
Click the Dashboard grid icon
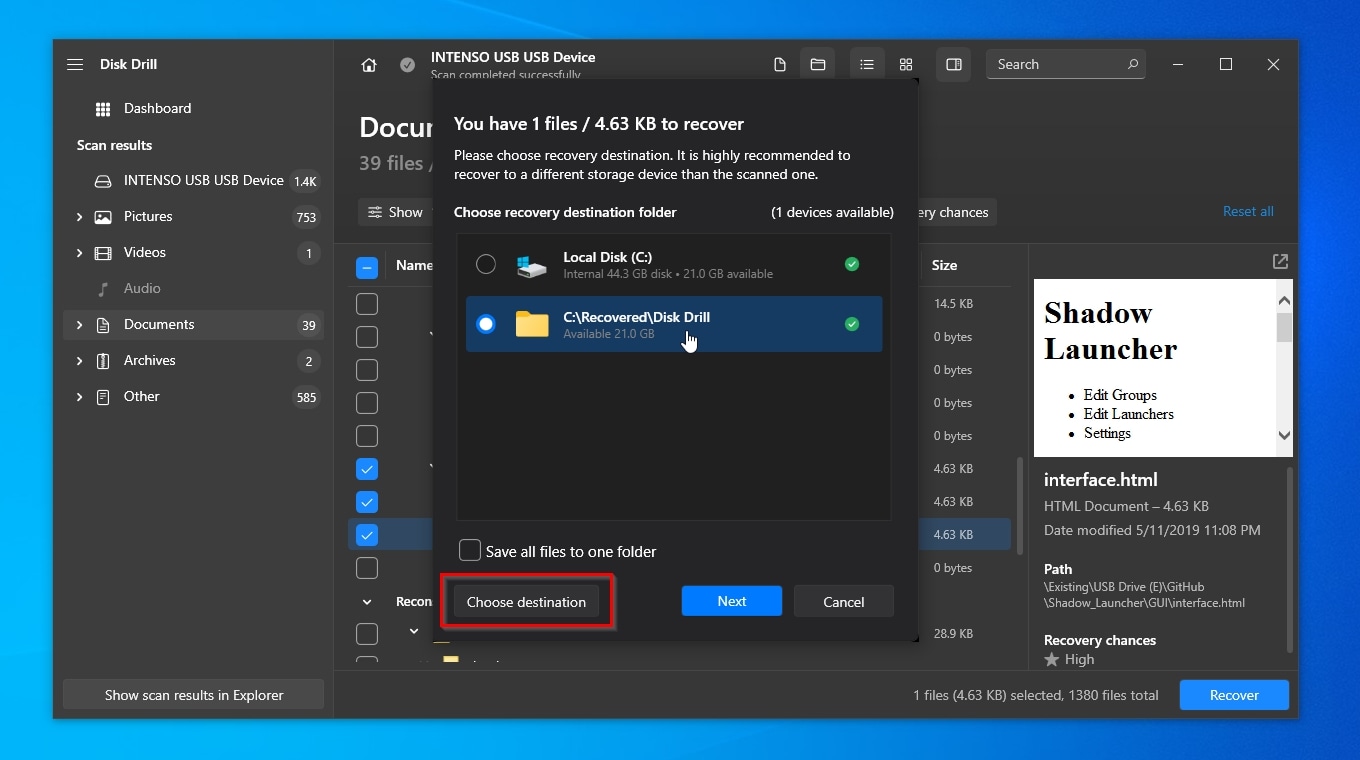coord(103,109)
